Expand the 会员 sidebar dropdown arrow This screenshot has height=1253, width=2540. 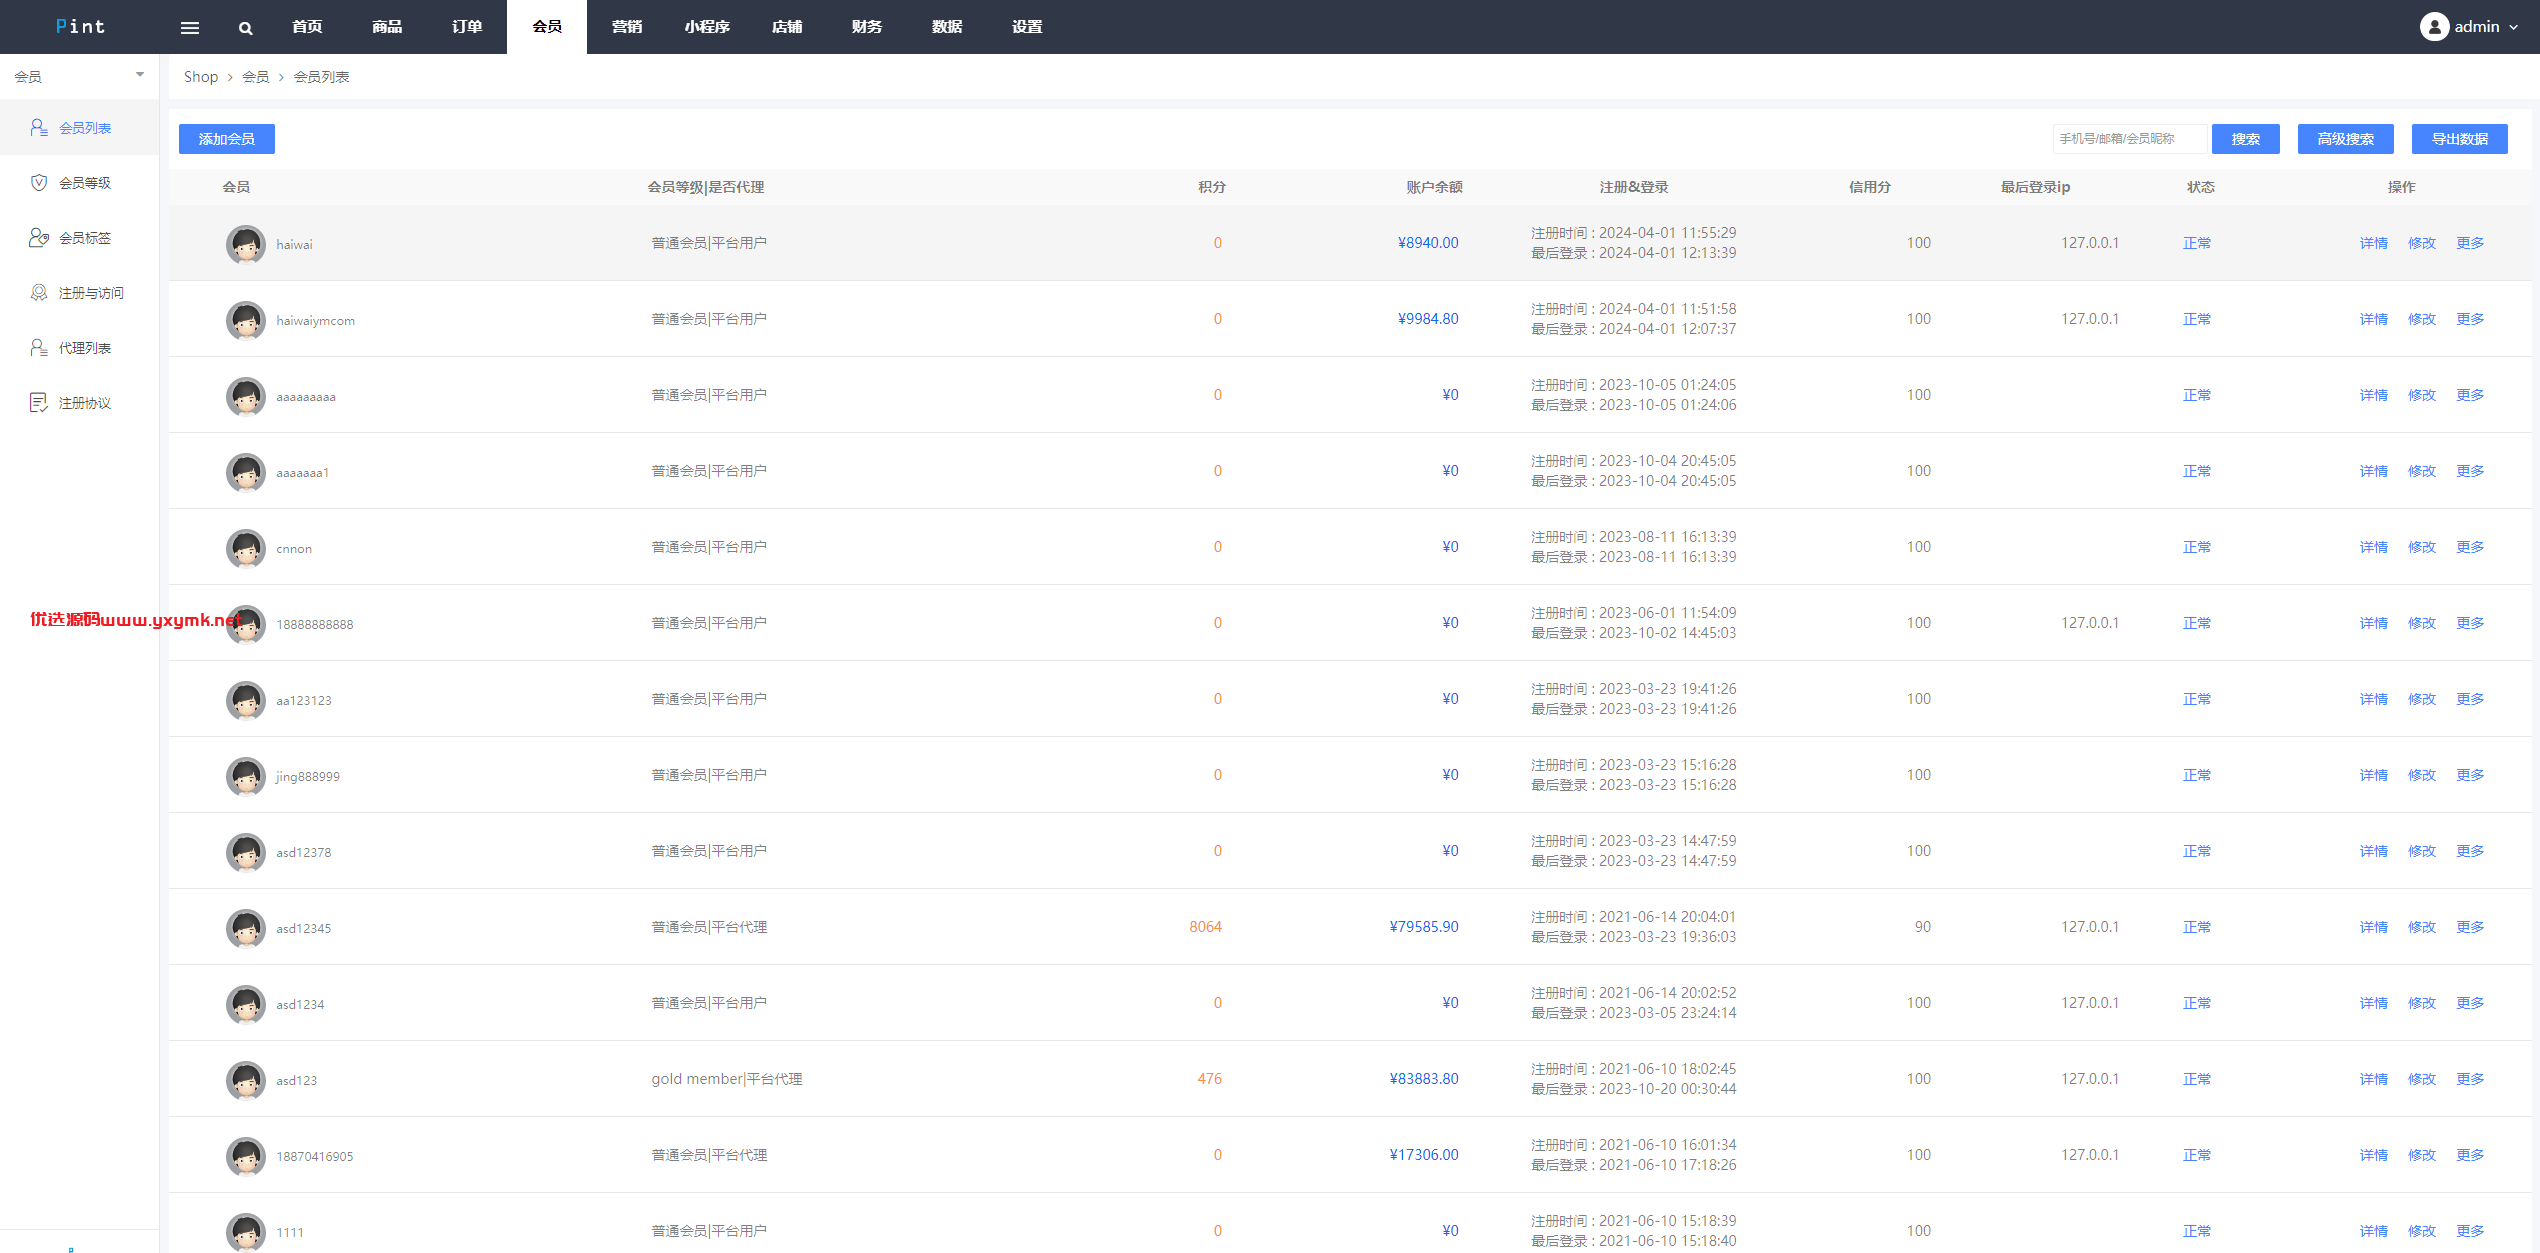click(x=140, y=75)
